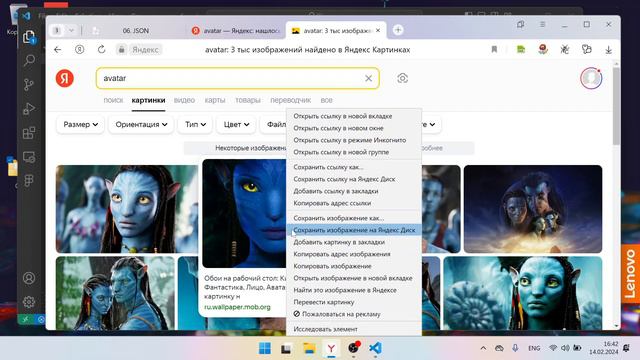Select the товары section tab
This screenshot has width=640, height=360.
tap(248, 100)
